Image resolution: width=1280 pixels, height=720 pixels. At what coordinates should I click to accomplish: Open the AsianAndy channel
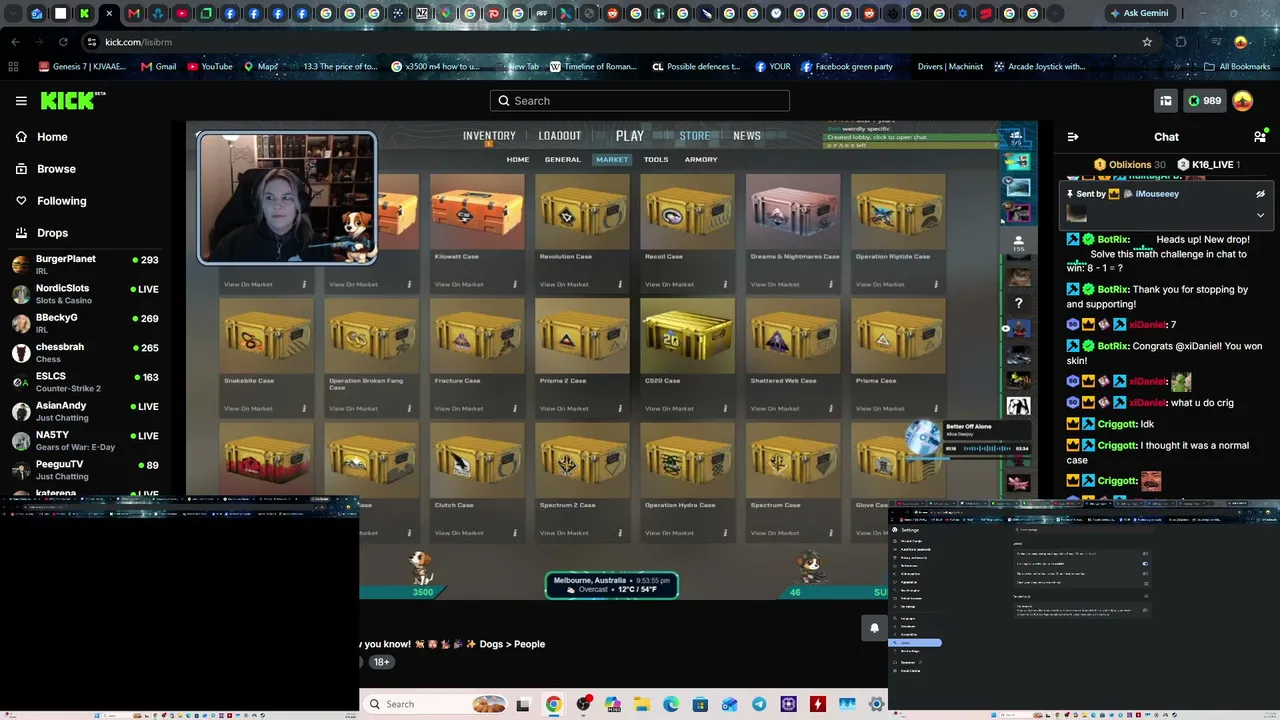[x=85, y=411]
